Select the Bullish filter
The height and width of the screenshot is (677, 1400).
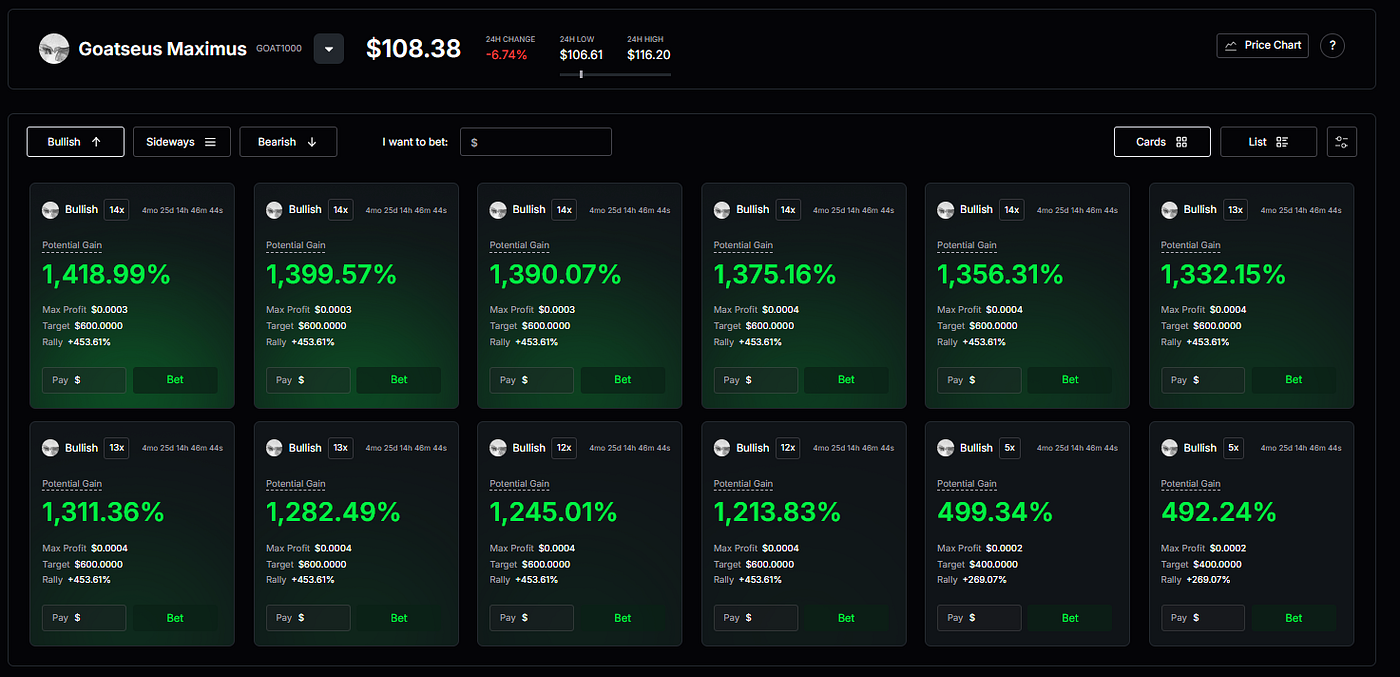[x=76, y=142]
